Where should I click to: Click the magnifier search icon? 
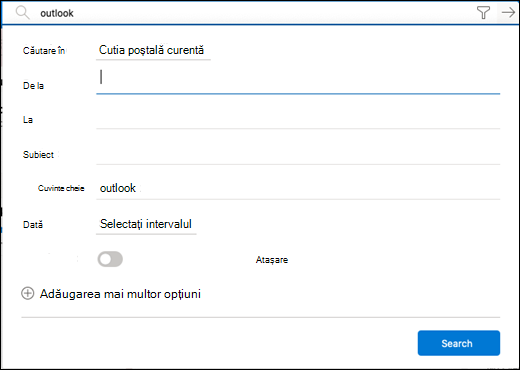pyautogui.click(x=22, y=13)
